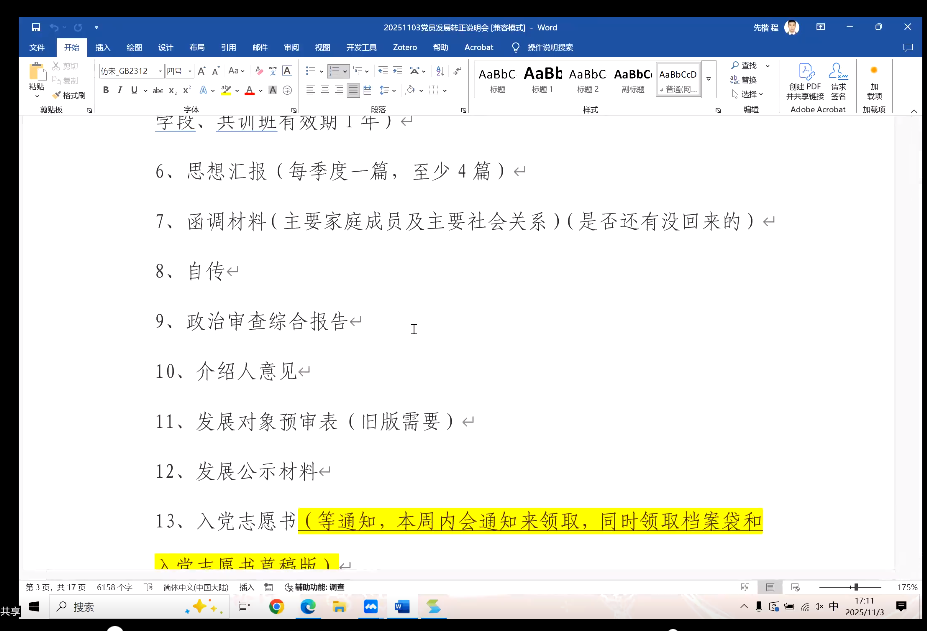The height and width of the screenshot is (631, 927).
Task: Click the text highlight color marker icon
Action: pos(227,90)
